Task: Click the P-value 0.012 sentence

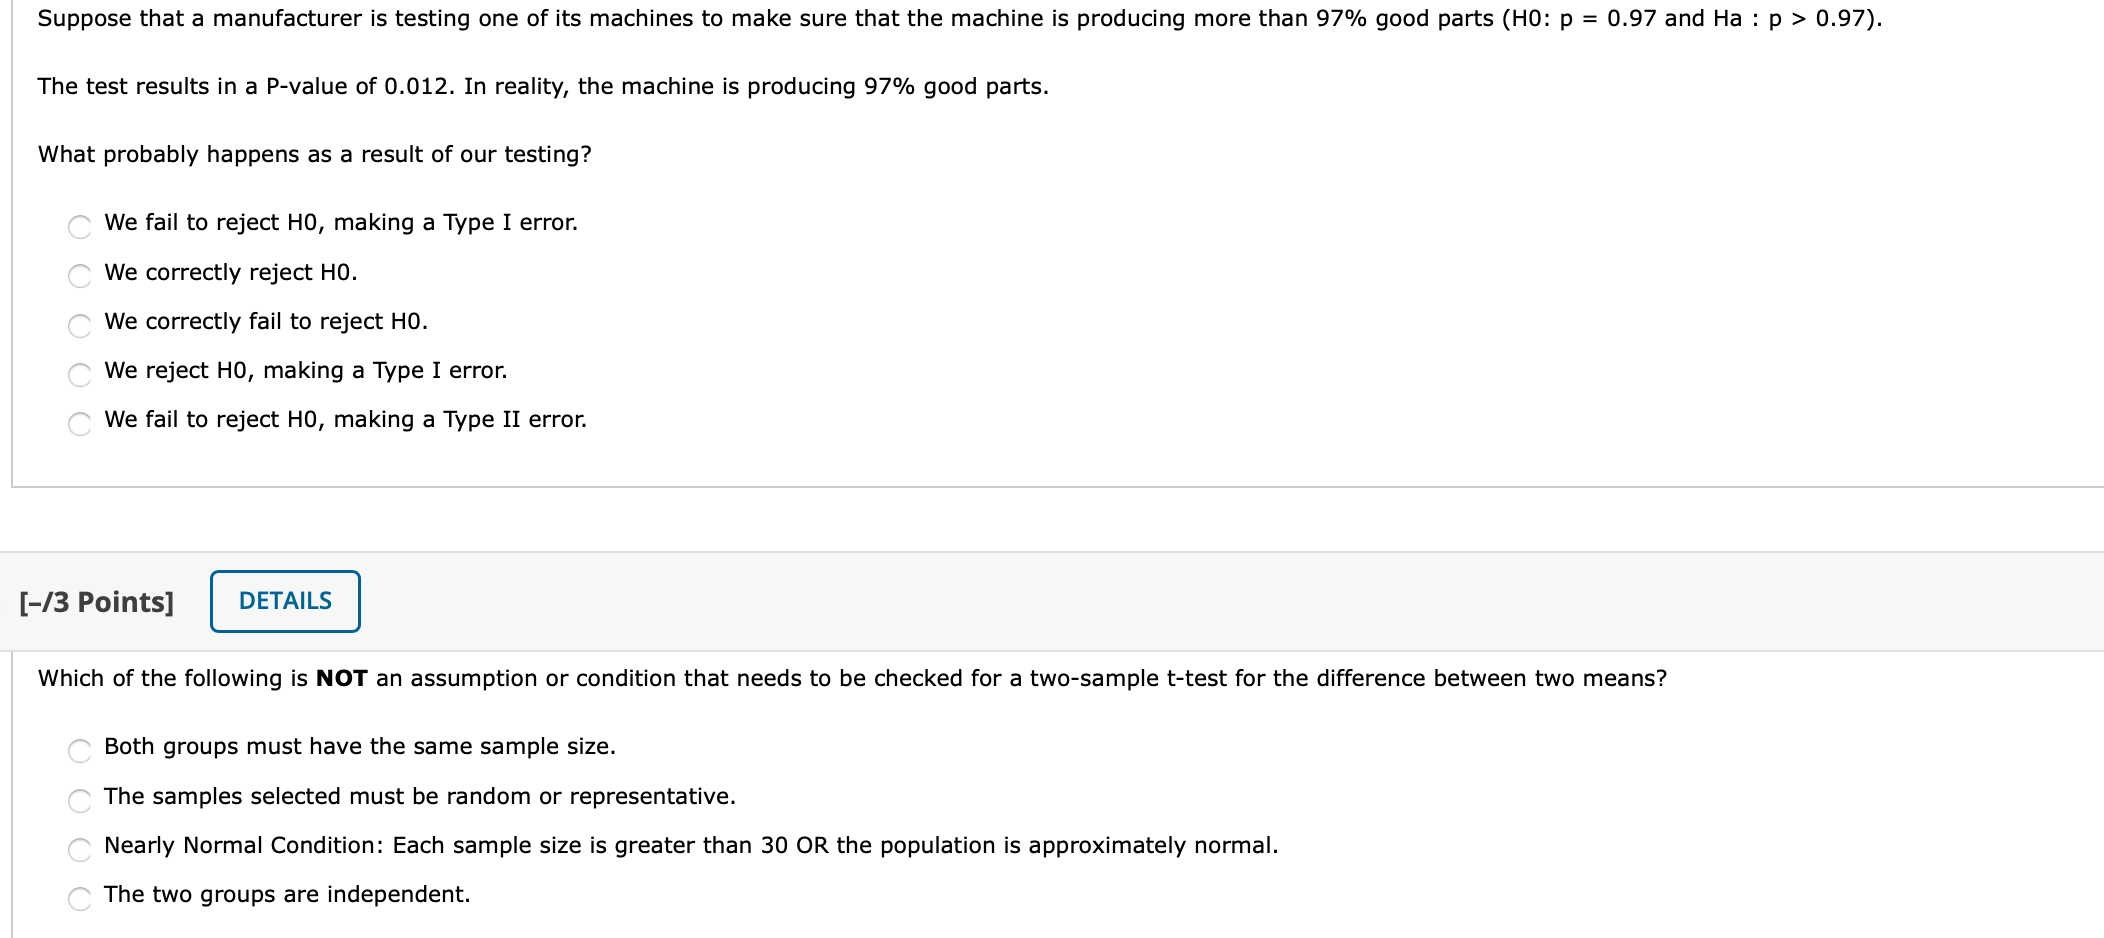Action: 543,87
